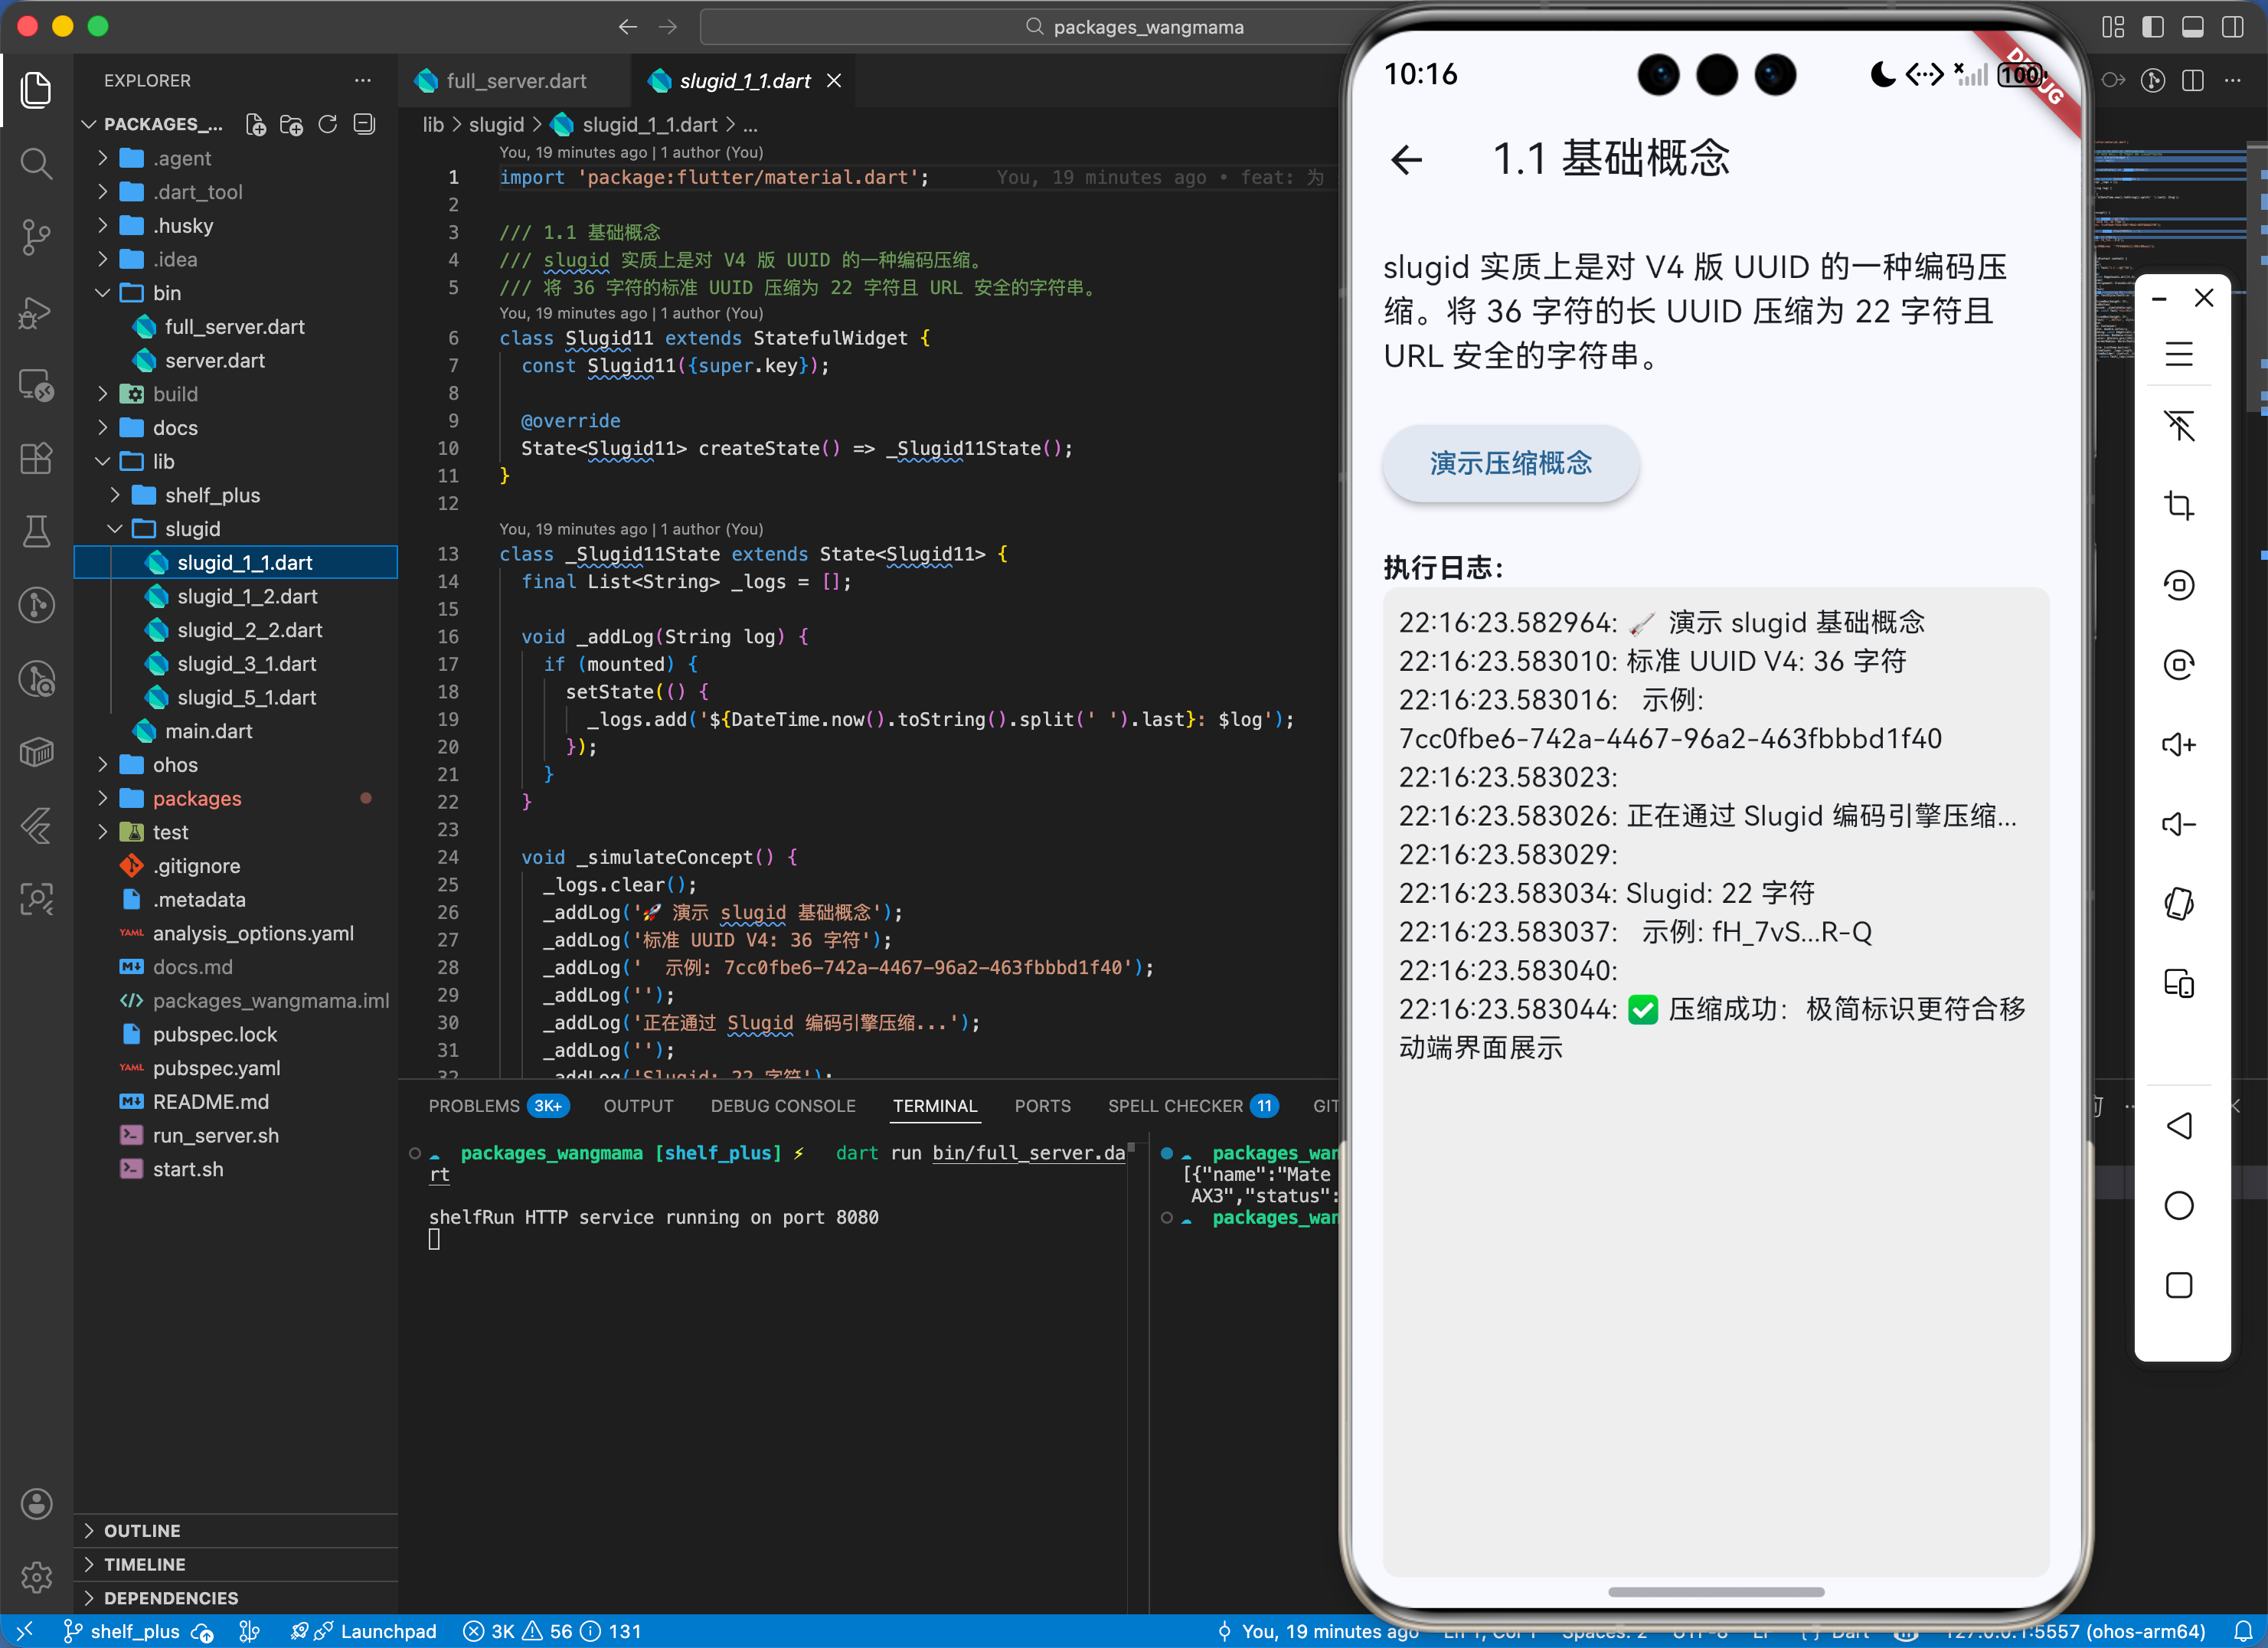Click the New File icon in Explorer
Viewport: 2268px width, 1648px height.
(255, 124)
